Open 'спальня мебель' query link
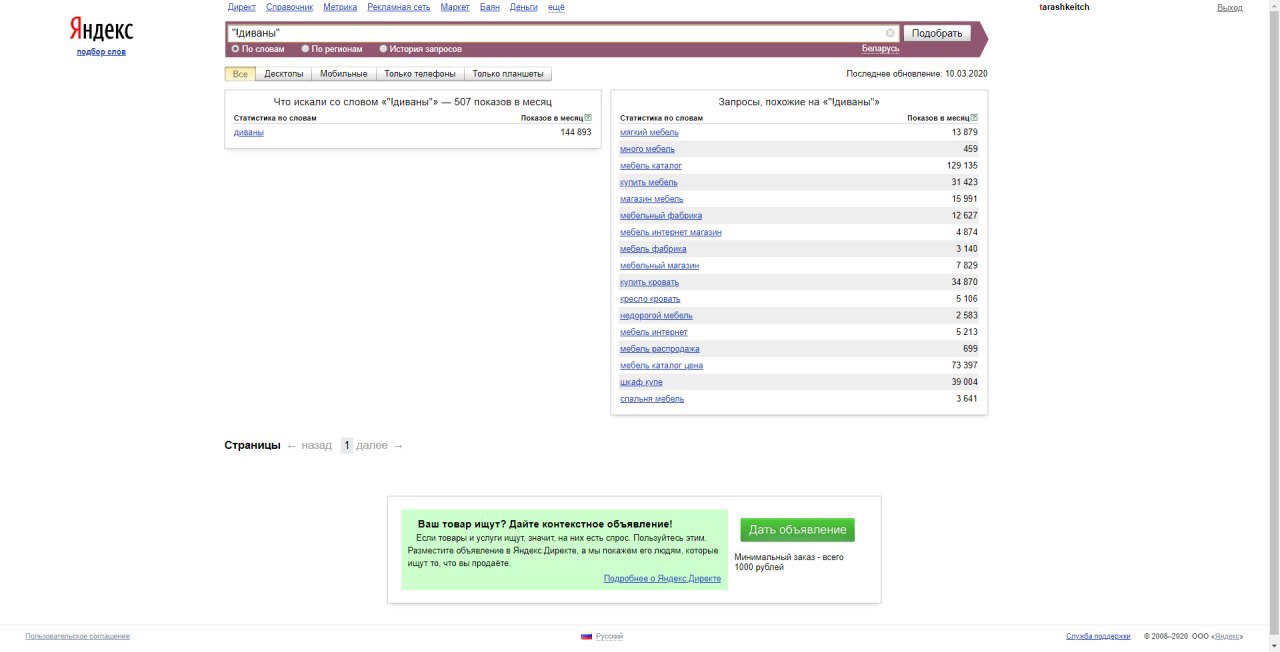This screenshot has width=1280, height=652. (652, 399)
